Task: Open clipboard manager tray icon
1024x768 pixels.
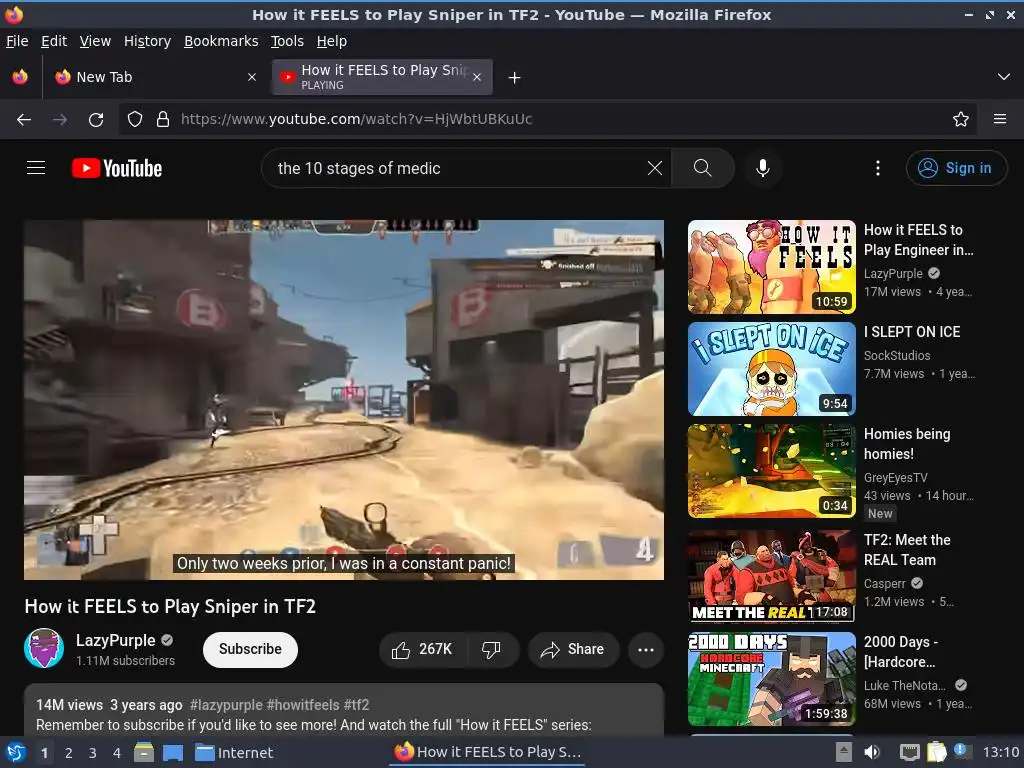Action: tap(936, 752)
